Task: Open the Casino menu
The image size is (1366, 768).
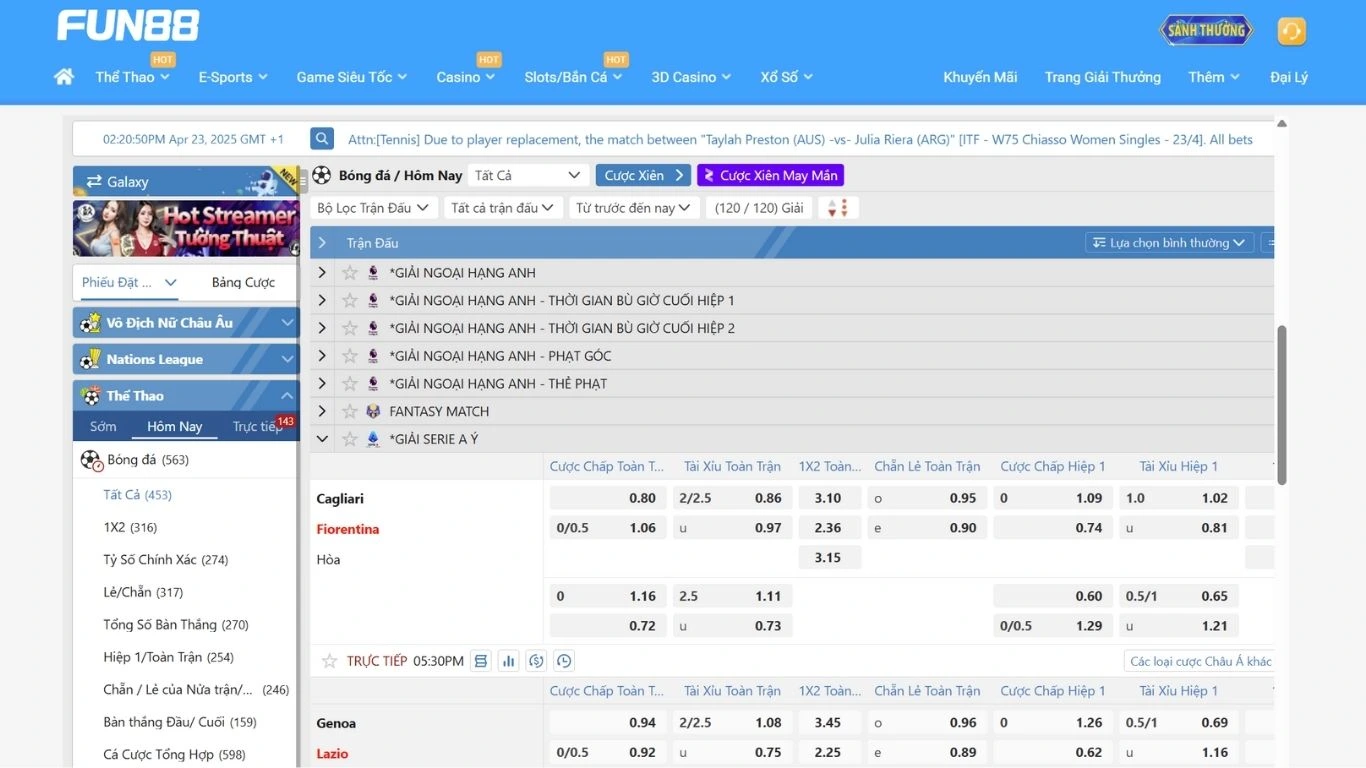Action: tap(465, 77)
